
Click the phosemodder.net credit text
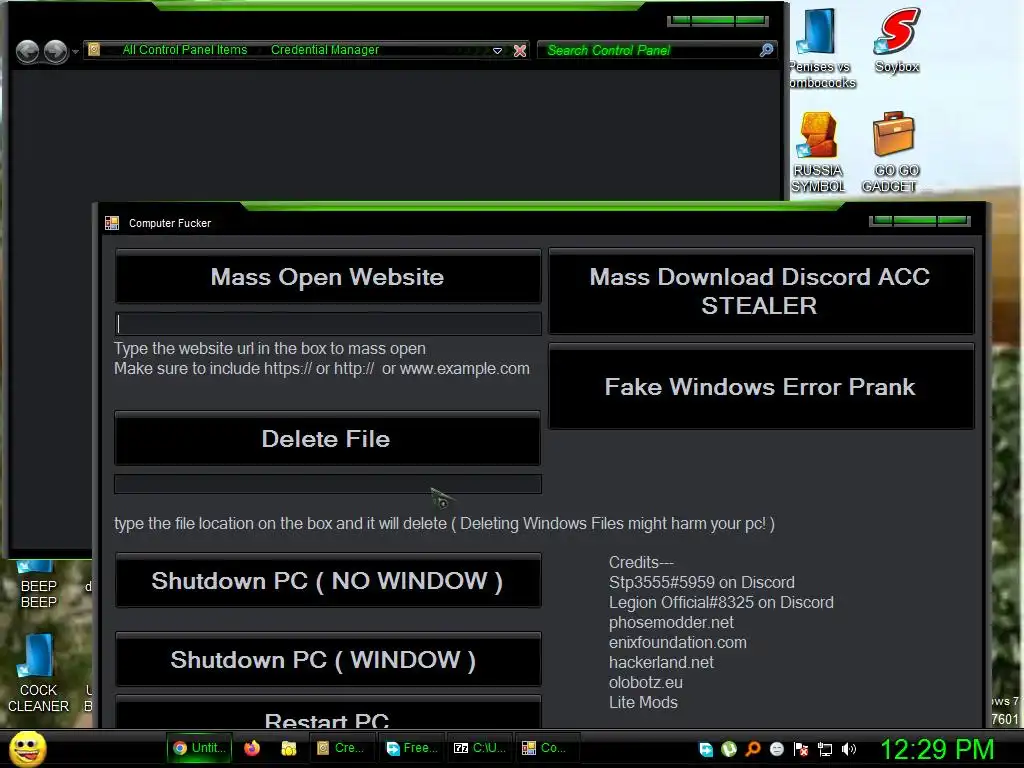coord(671,622)
